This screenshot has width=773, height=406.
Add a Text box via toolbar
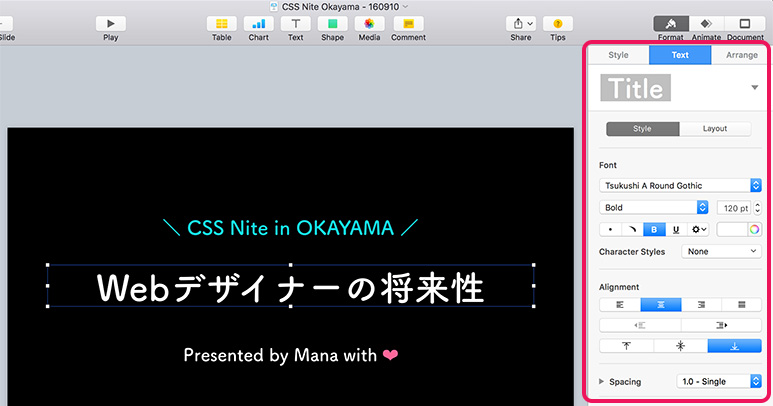(x=295, y=24)
